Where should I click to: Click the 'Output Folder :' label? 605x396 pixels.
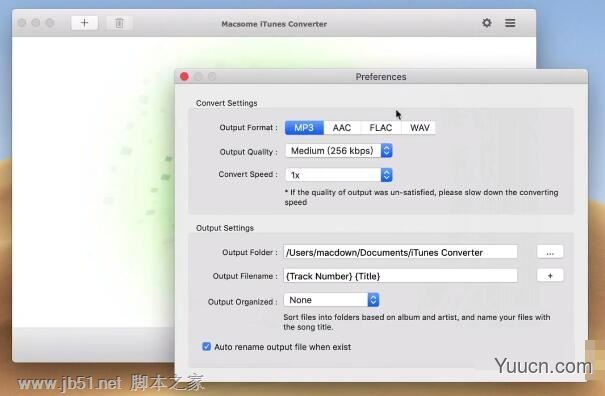click(250, 252)
